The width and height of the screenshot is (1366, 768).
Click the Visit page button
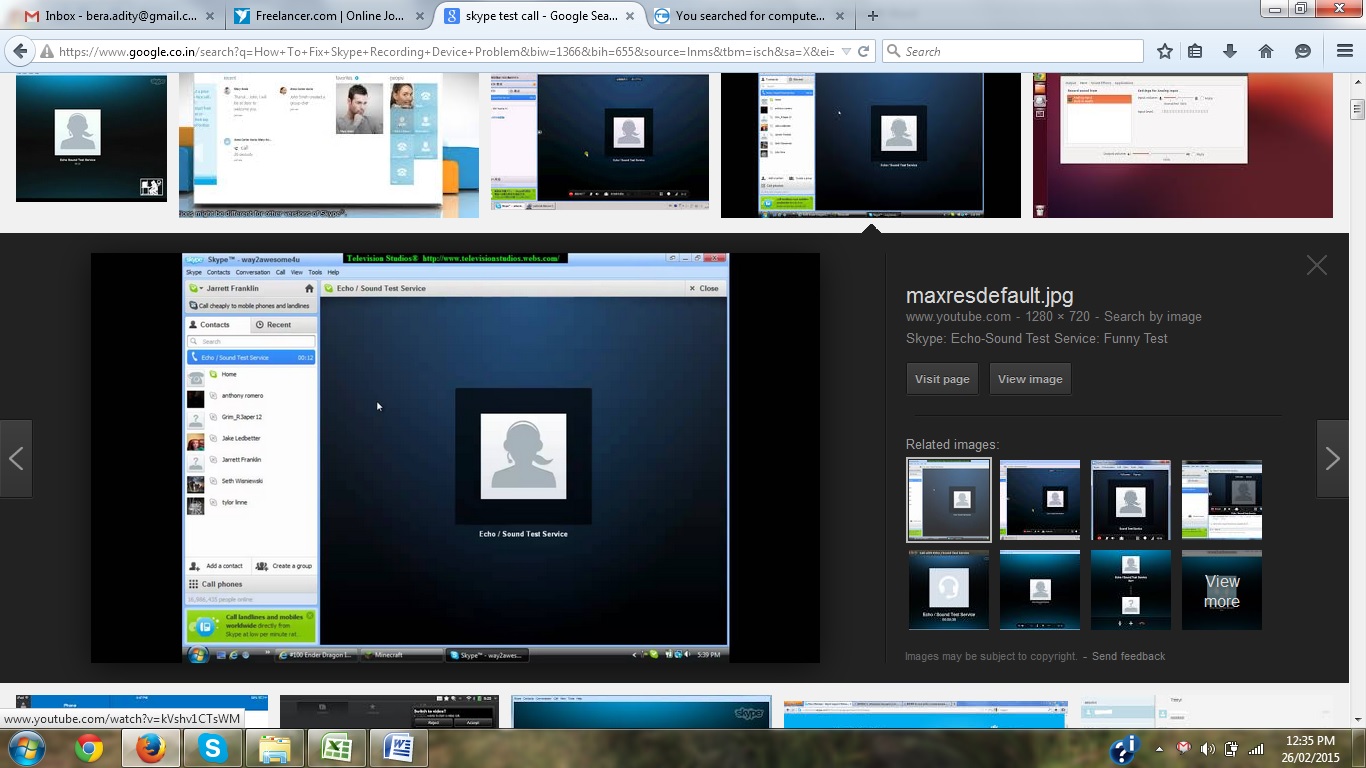click(942, 379)
